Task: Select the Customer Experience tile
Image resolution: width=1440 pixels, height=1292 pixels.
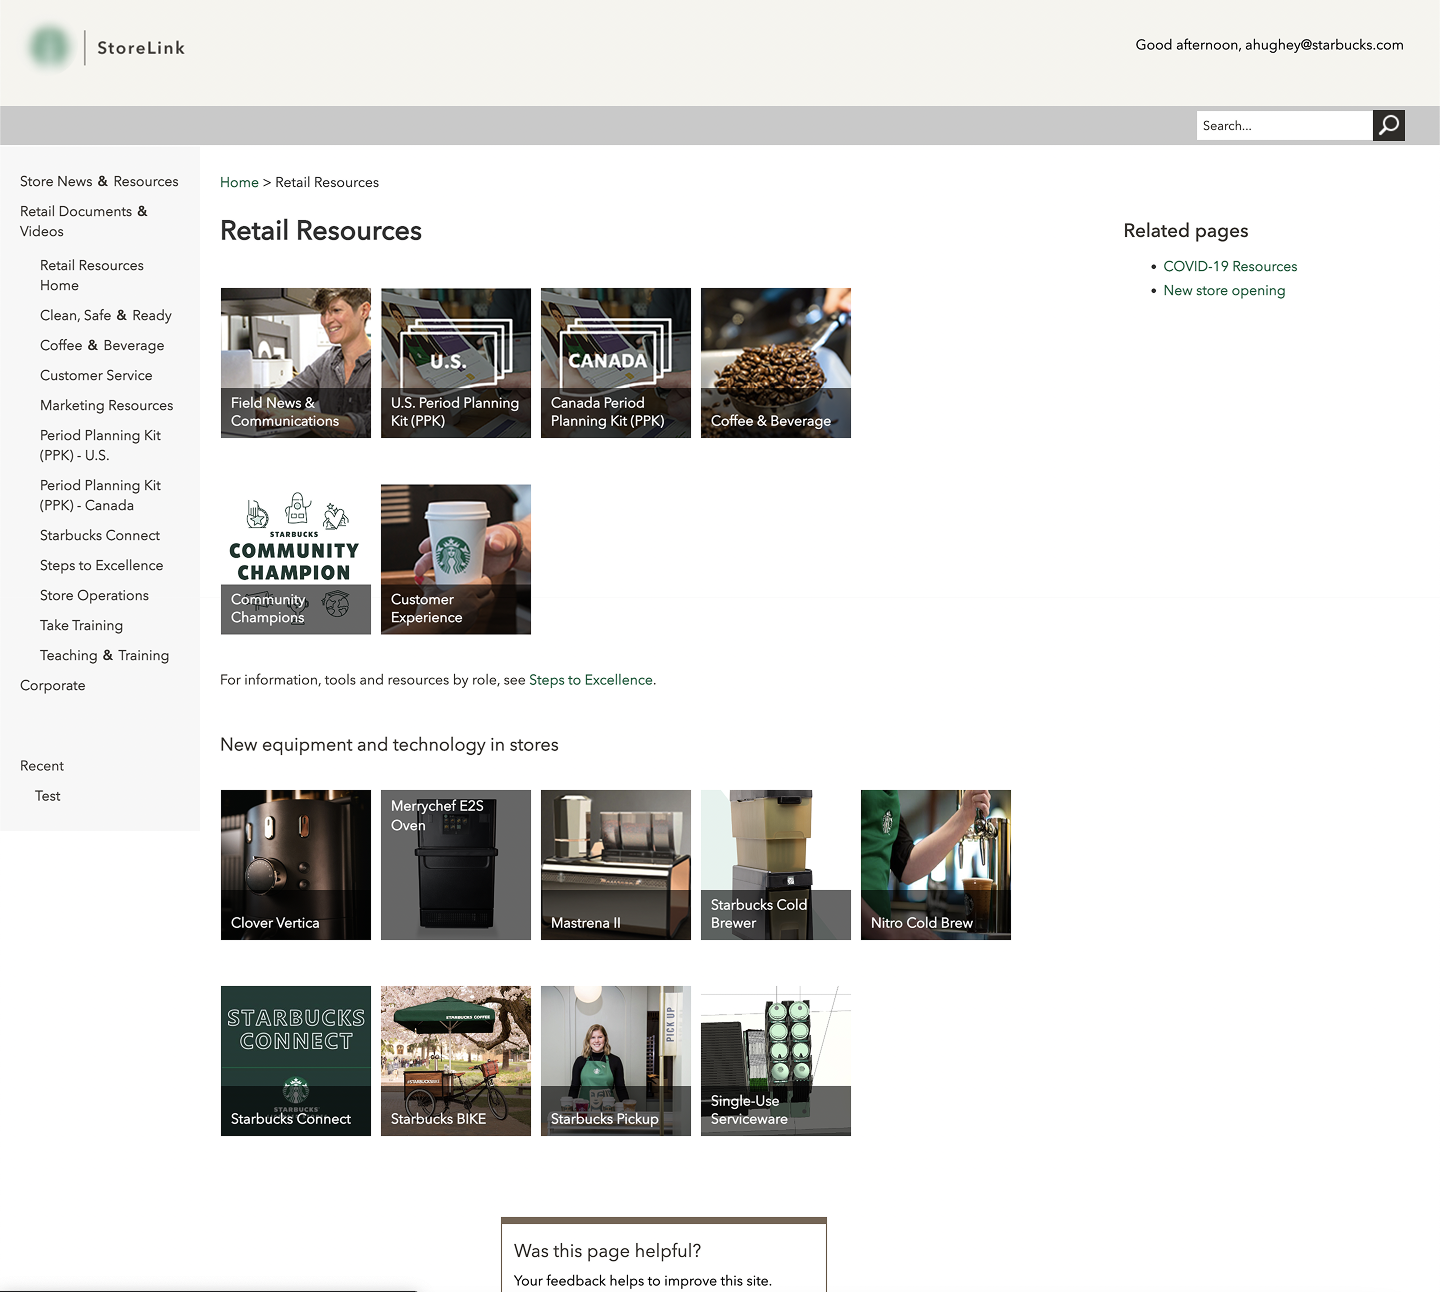Action: tap(455, 559)
